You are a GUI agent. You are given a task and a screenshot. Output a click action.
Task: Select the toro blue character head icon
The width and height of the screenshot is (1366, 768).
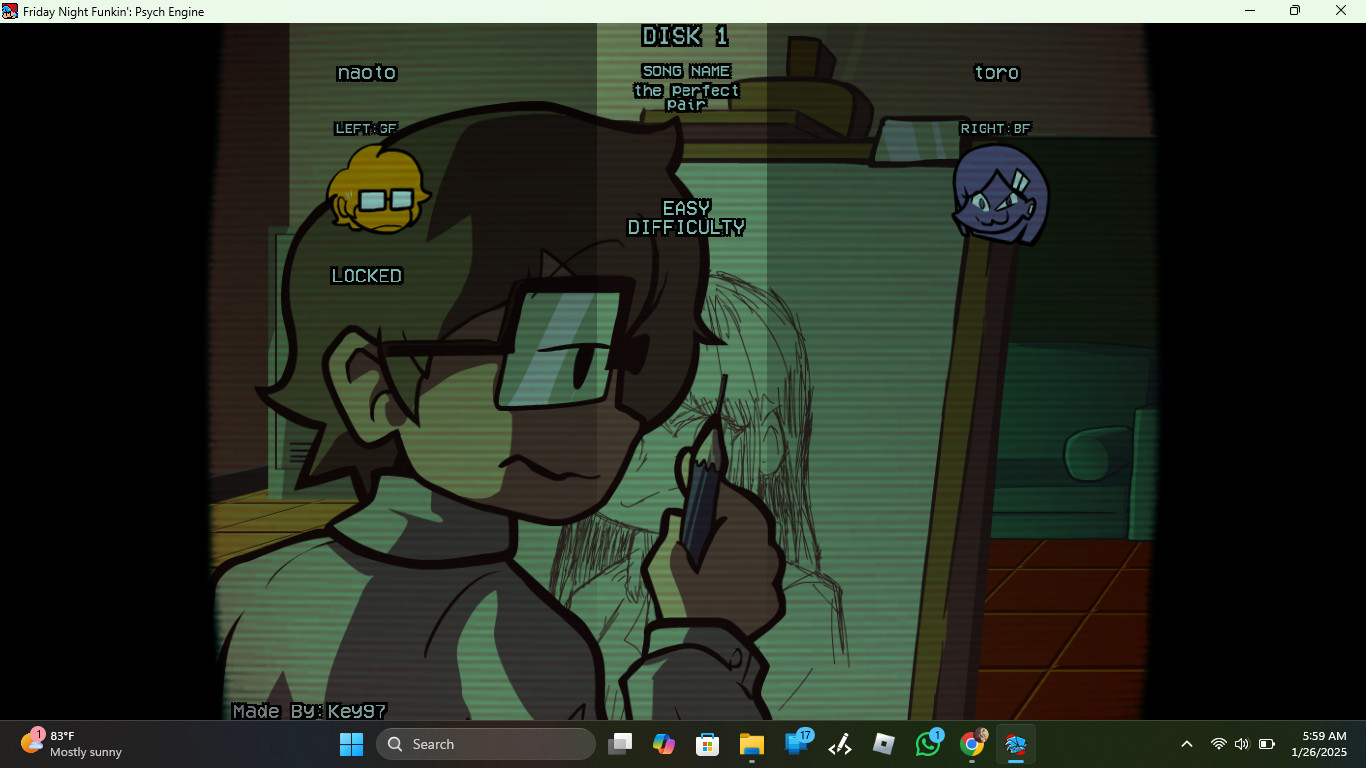tap(1001, 193)
